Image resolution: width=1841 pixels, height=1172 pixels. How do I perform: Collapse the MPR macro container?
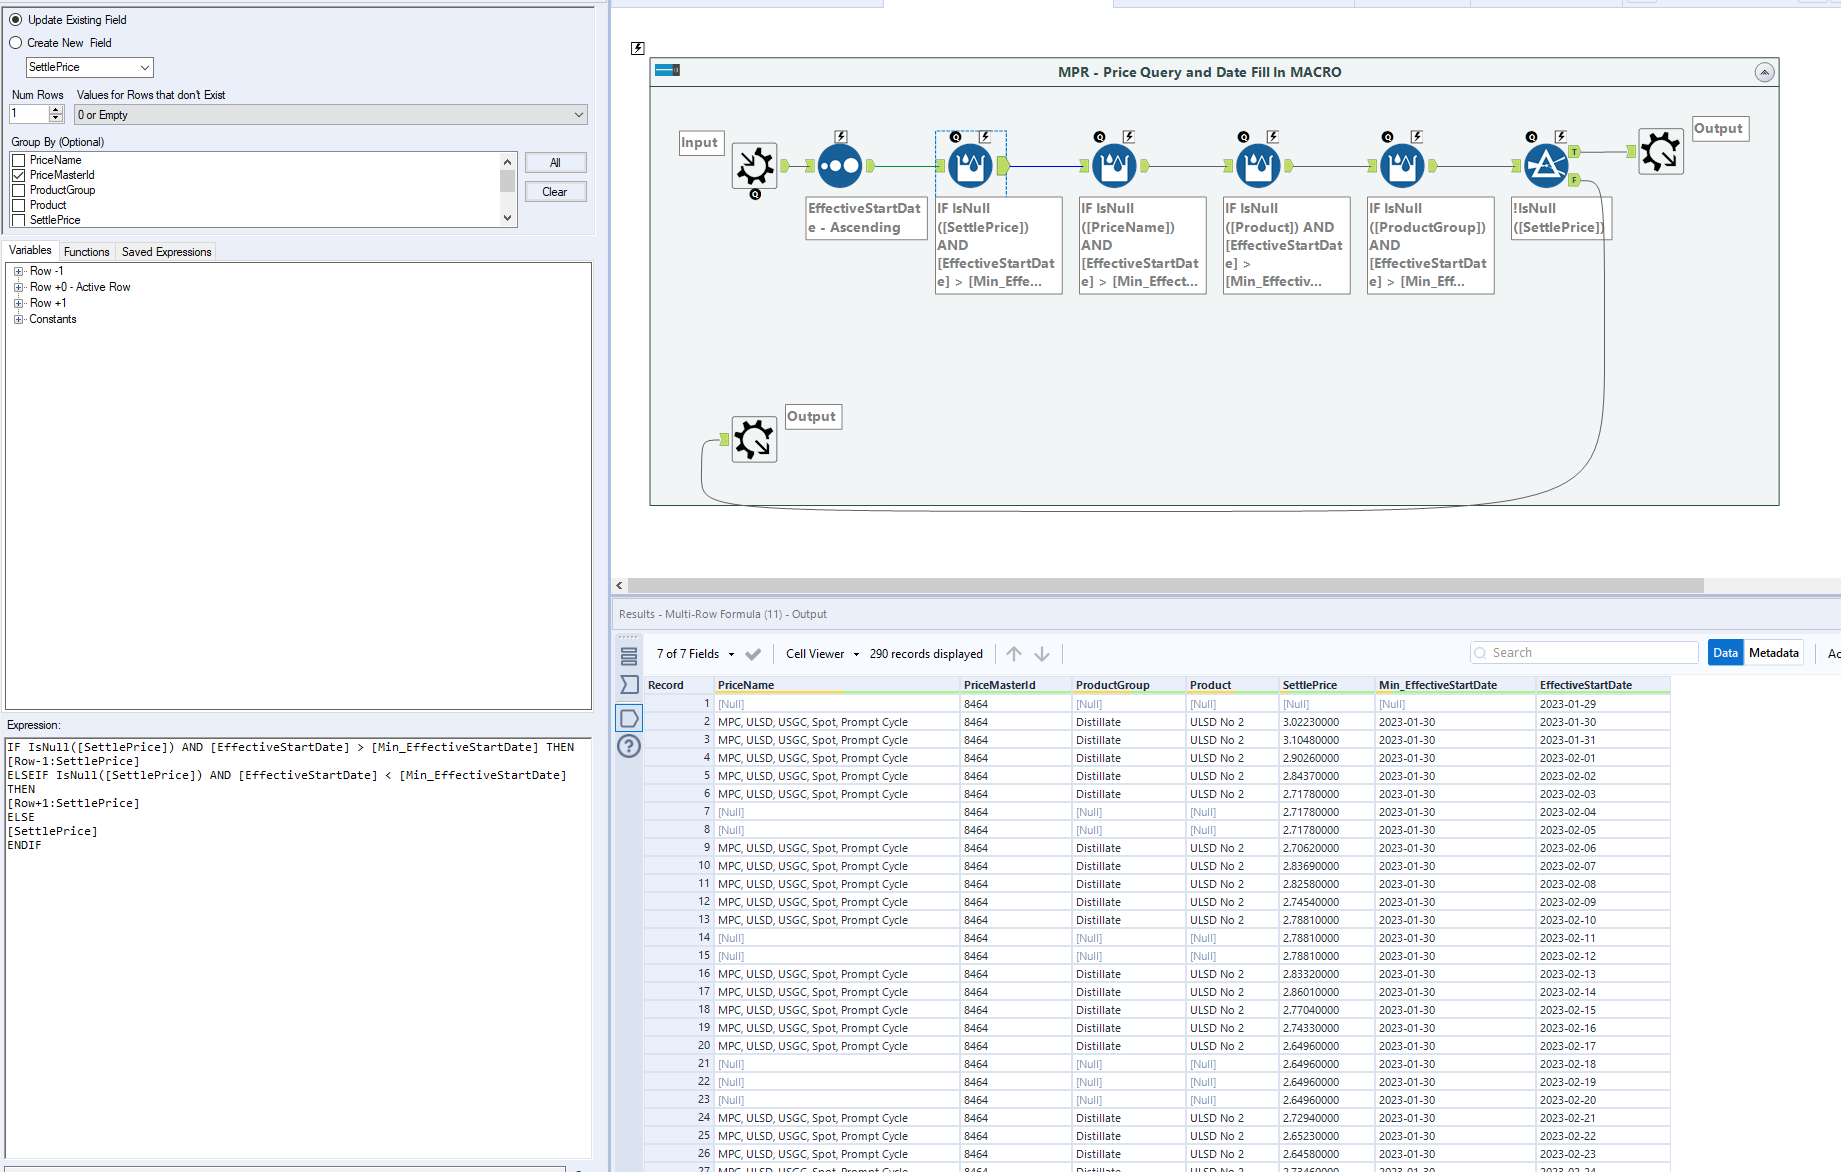point(1764,72)
